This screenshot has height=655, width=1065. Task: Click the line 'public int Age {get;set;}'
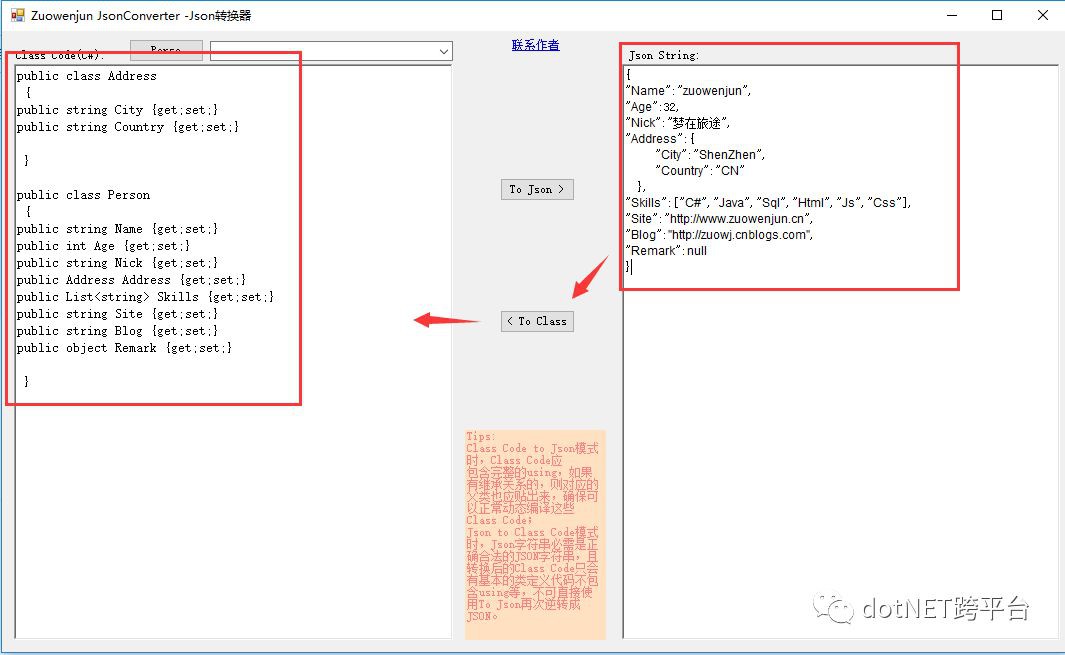click(103, 246)
